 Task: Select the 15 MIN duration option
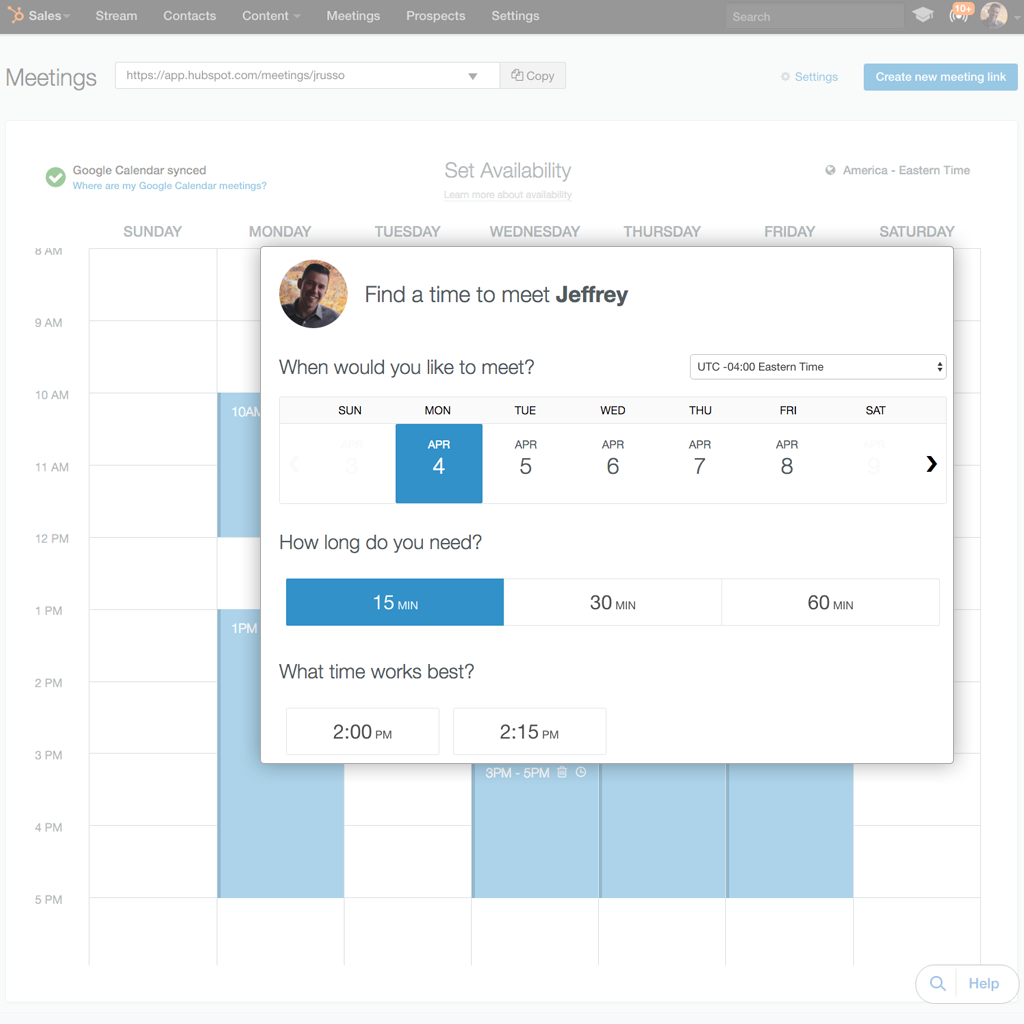[x=394, y=602]
